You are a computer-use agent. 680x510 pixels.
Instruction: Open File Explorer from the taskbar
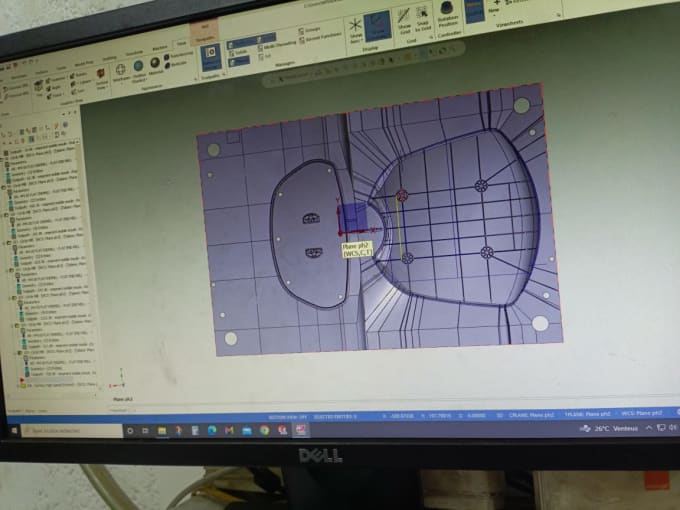(x=162, y=431)
